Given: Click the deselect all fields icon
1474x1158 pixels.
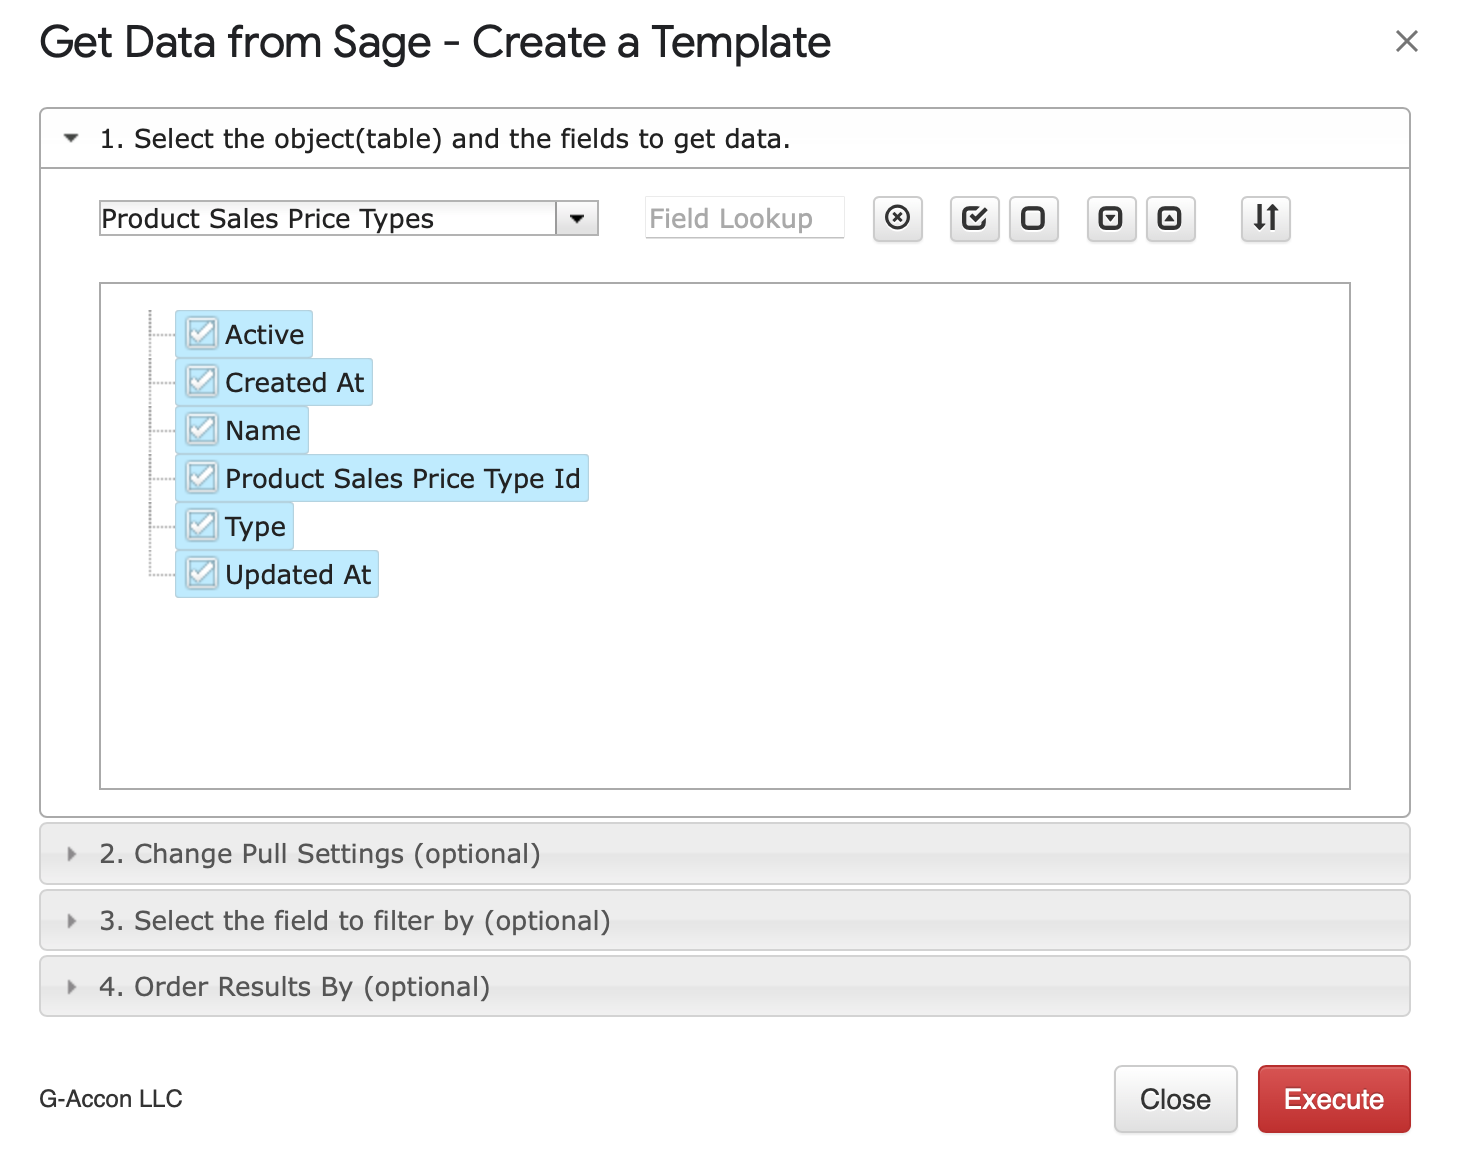Looking at the screenshot, I should (1033, 218).
